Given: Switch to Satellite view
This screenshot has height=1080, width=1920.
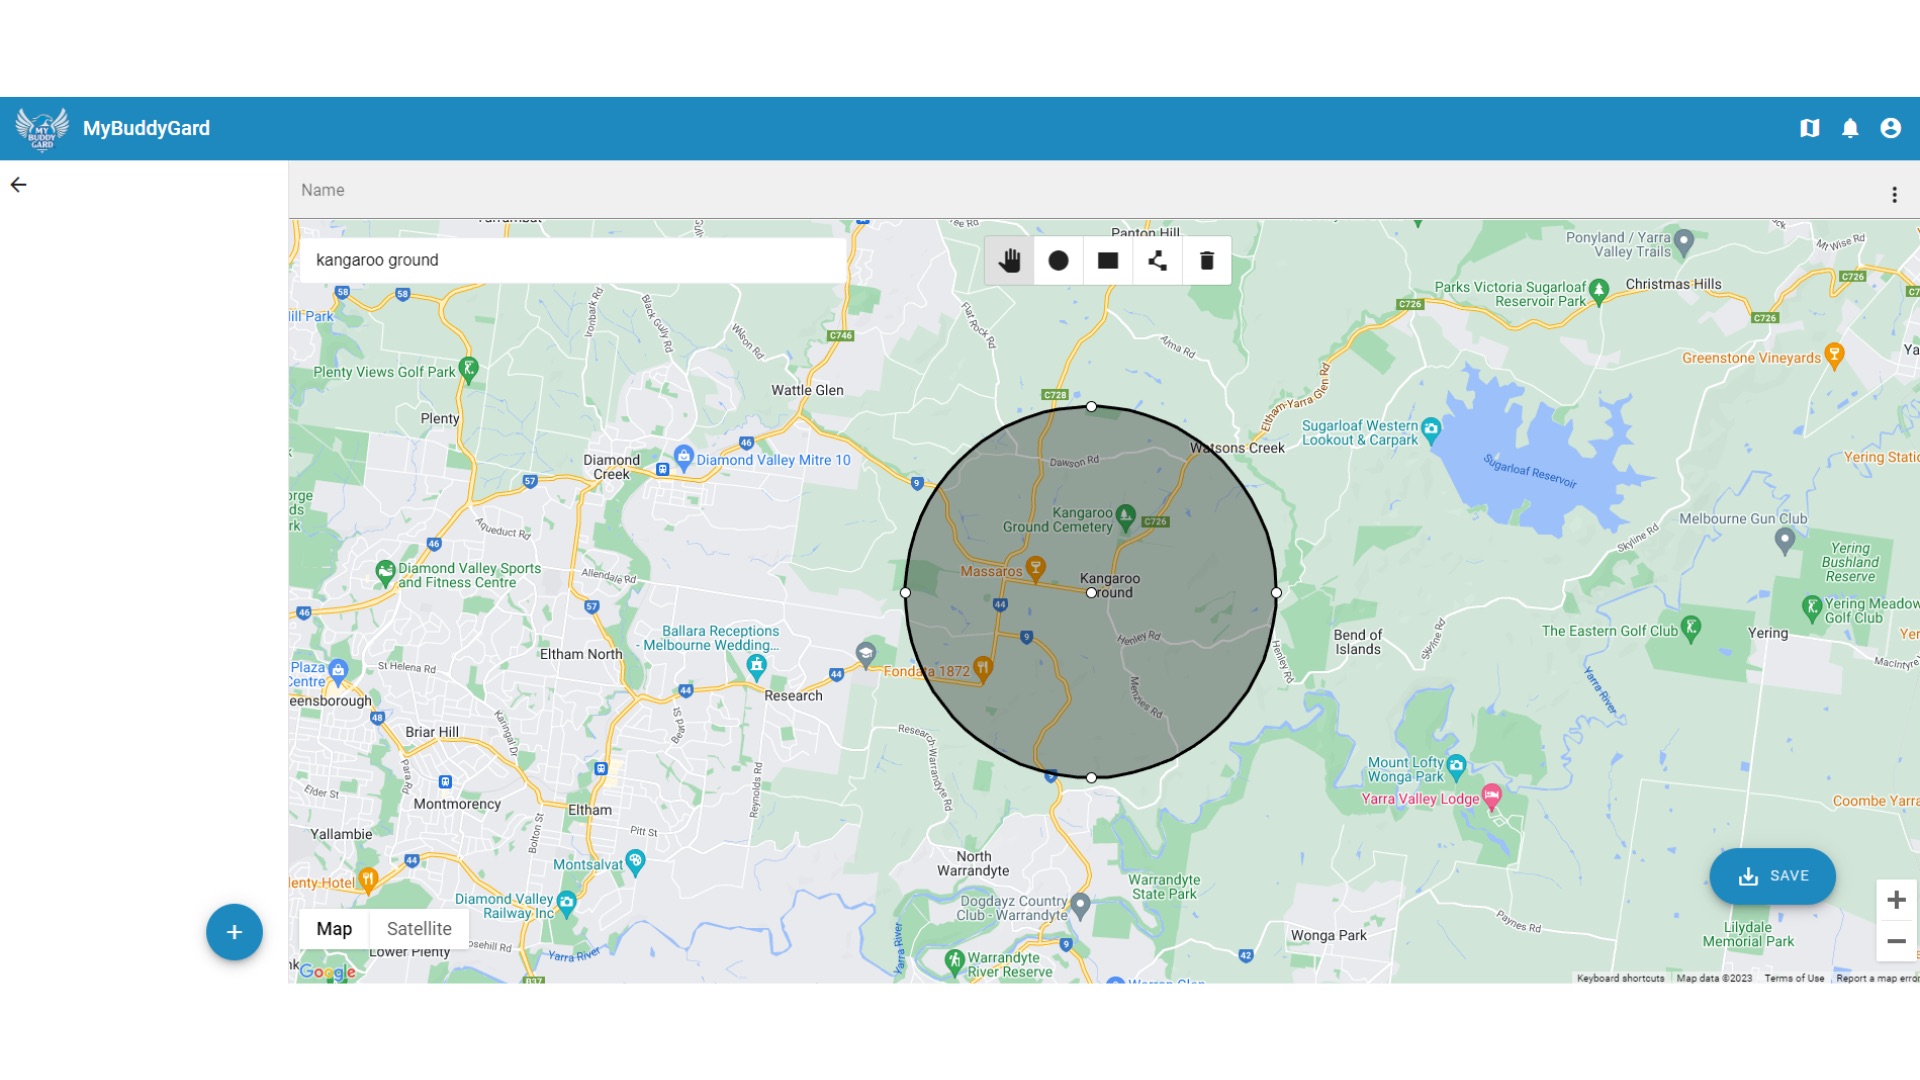Looking at the screenshot, I should [x=419, y=929].
